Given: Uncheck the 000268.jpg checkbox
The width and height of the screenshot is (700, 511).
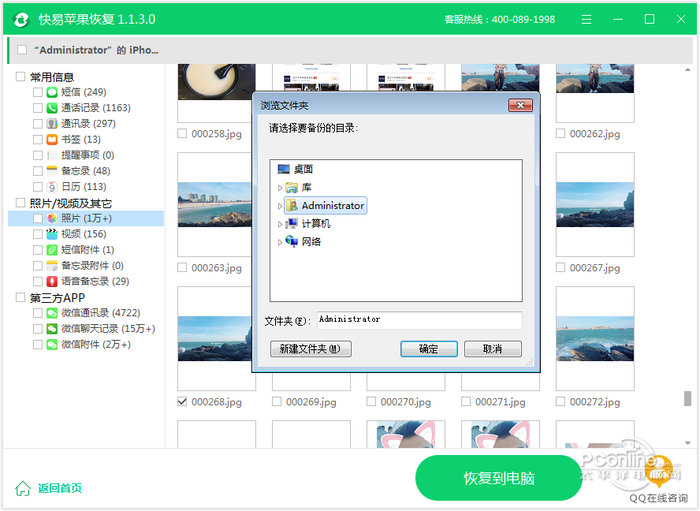Looking at the screenshot, I should click(182, 402).
